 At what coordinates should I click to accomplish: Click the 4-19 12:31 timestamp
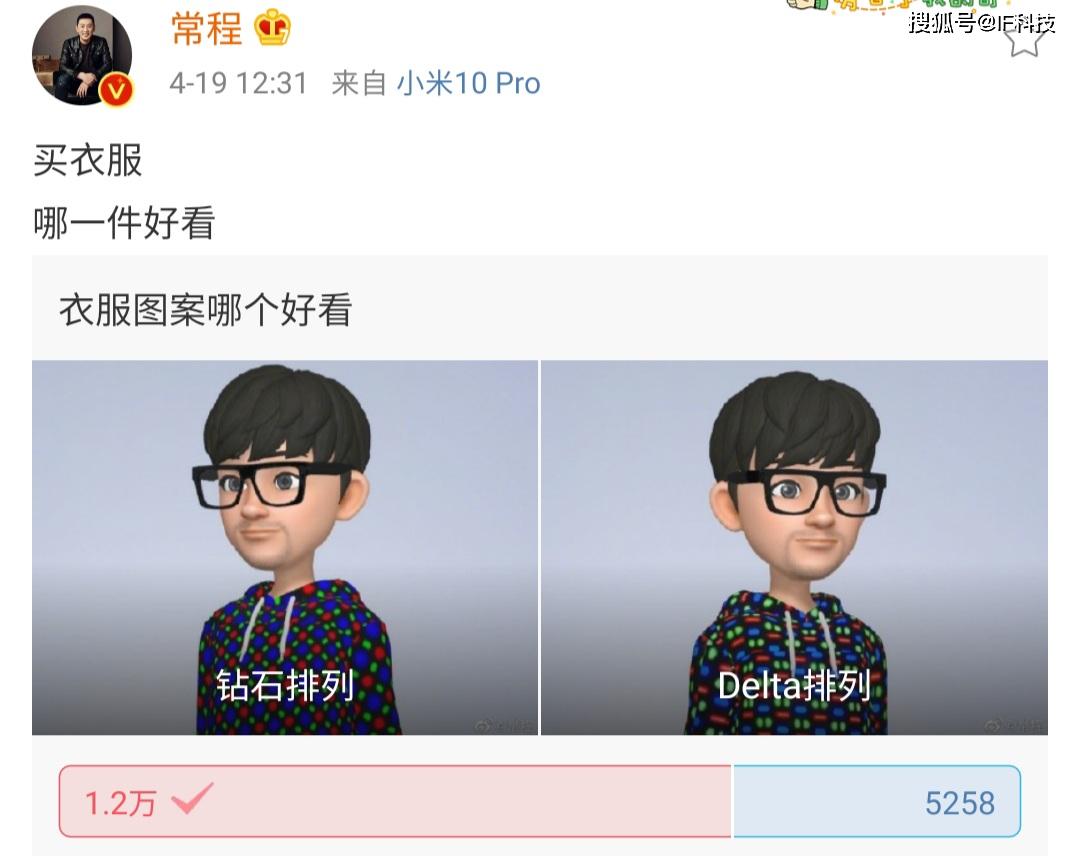point(238,83)
